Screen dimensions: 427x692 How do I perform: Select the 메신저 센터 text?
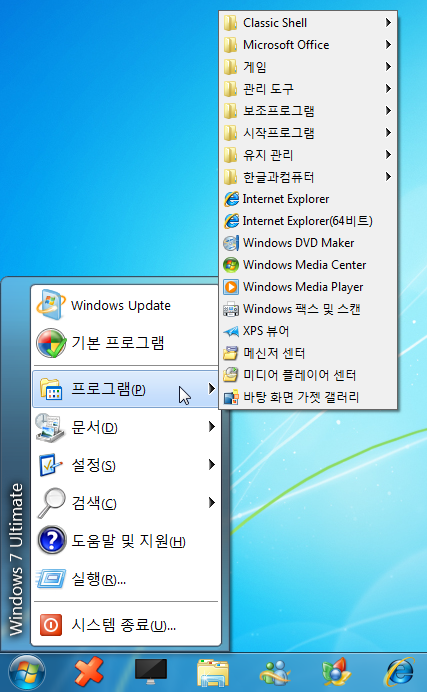pos(274,353)
